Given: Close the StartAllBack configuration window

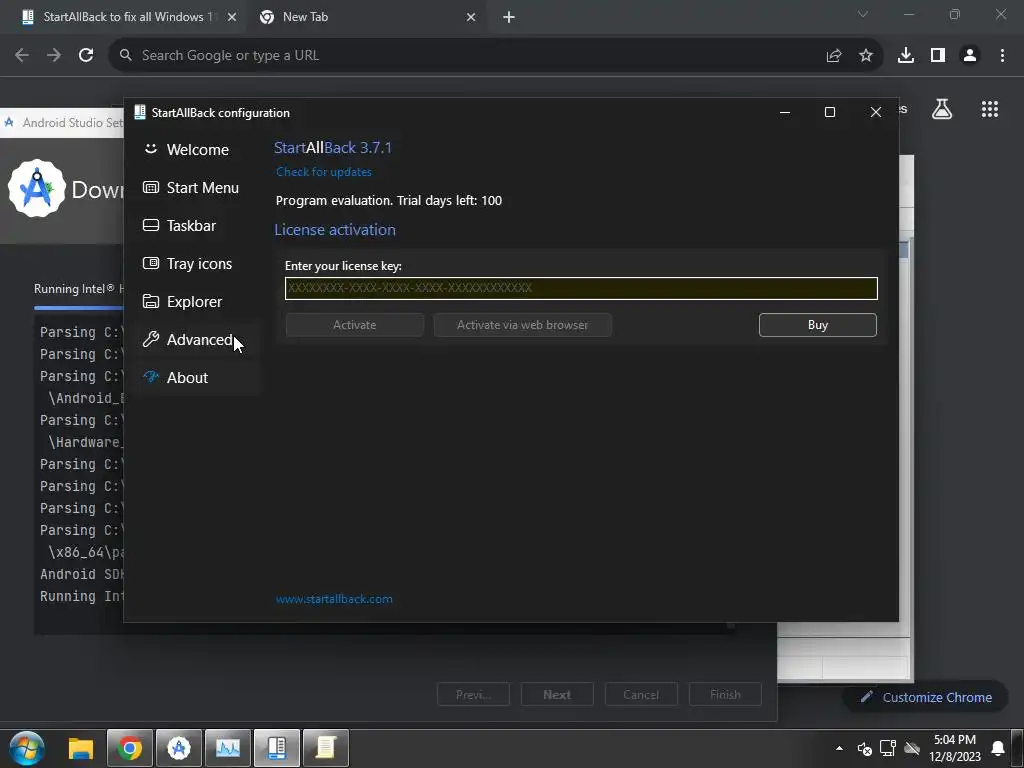Looking at the screenshot, I should tap(876, 112).
